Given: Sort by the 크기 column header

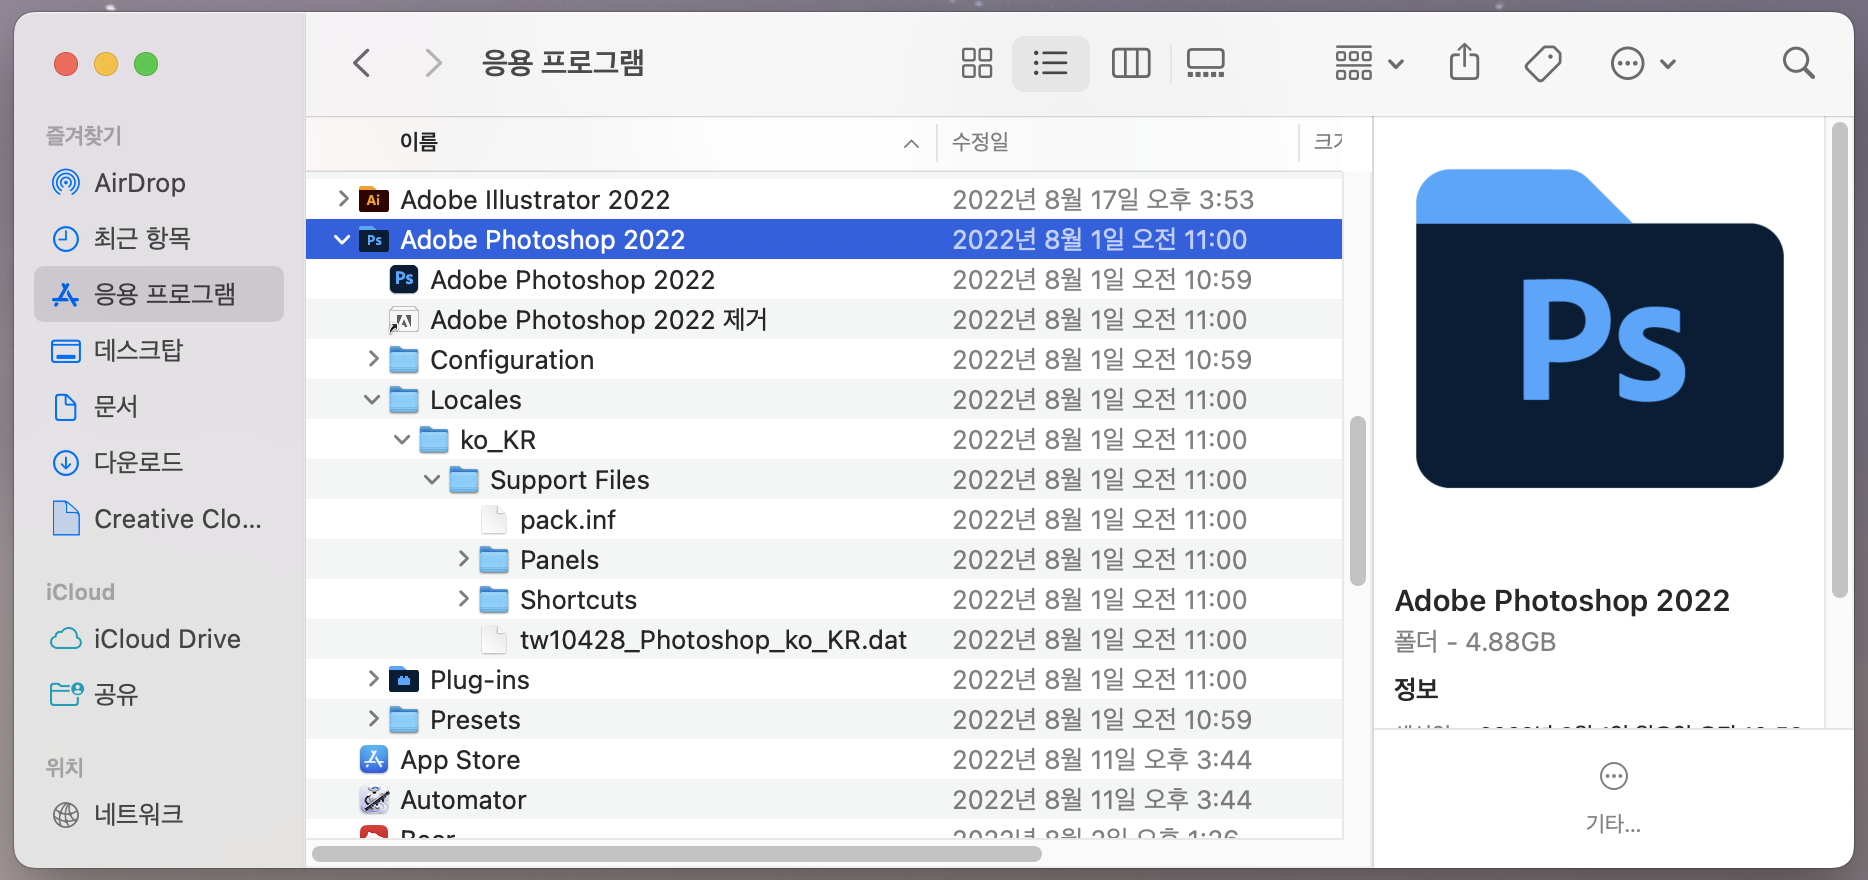Looking at the screenshot, I should click(x=1327, y=142).
